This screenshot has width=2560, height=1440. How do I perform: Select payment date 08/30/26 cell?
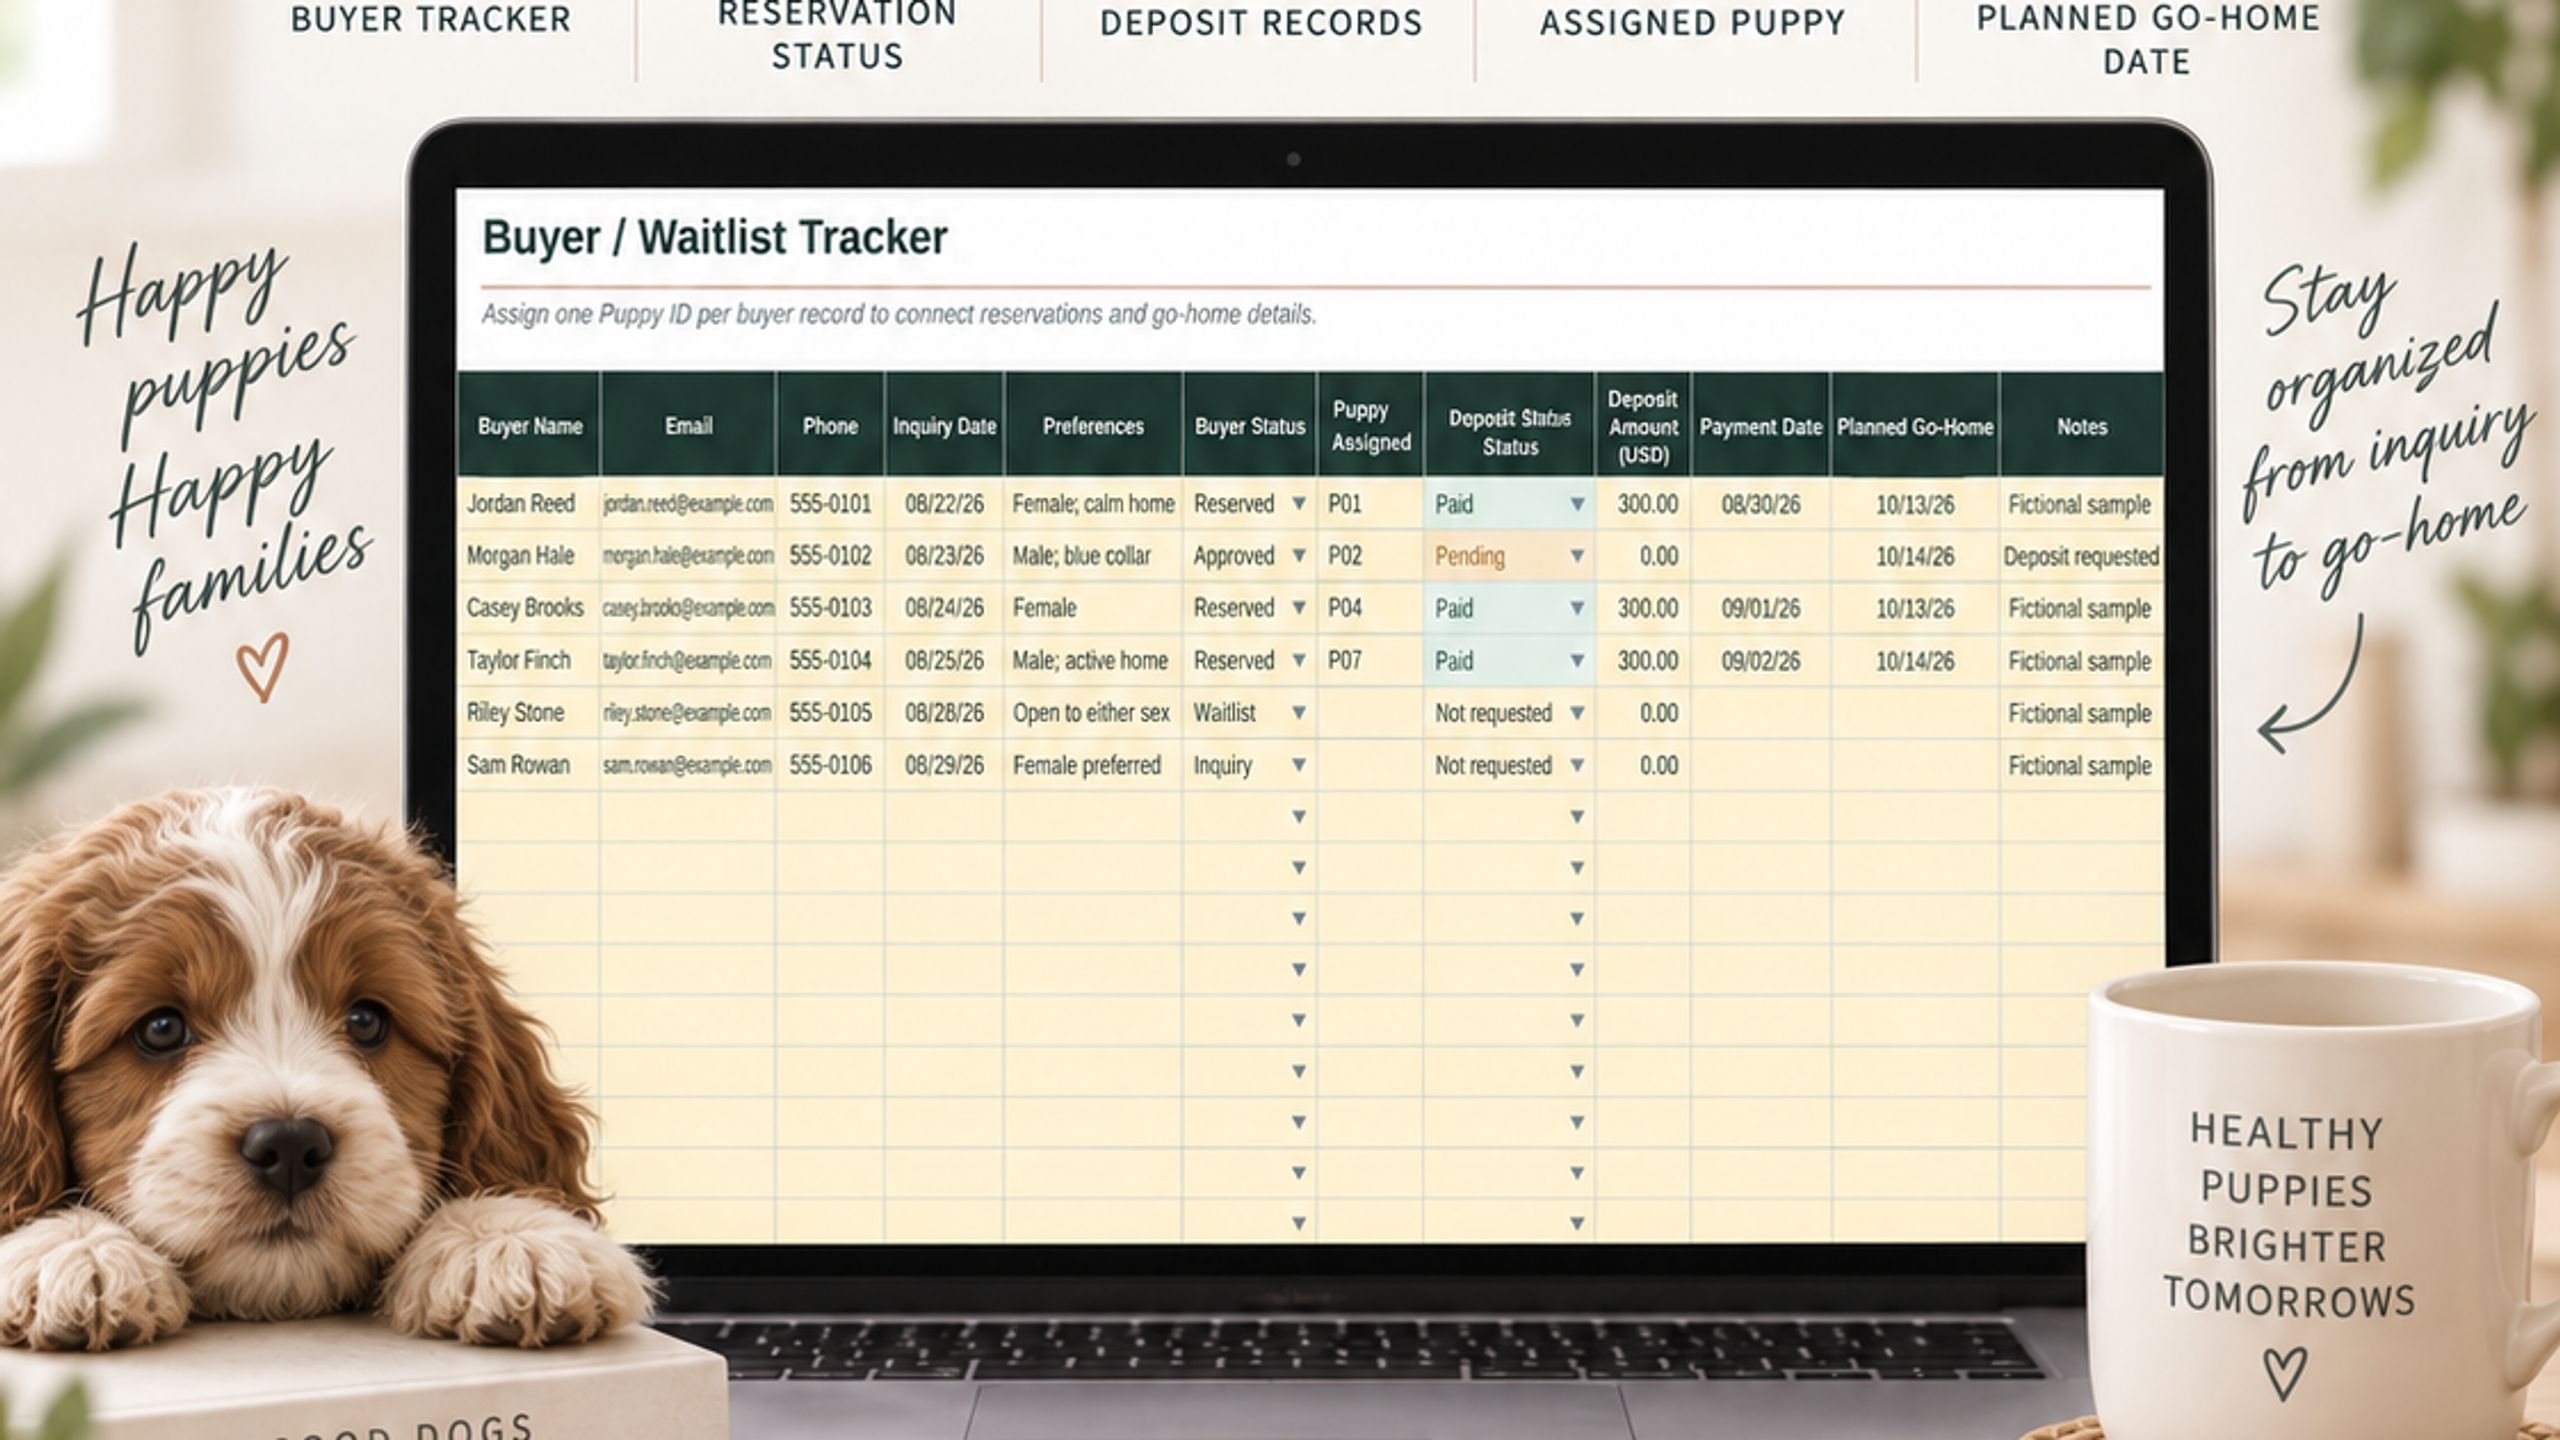tap(1760, 504)
